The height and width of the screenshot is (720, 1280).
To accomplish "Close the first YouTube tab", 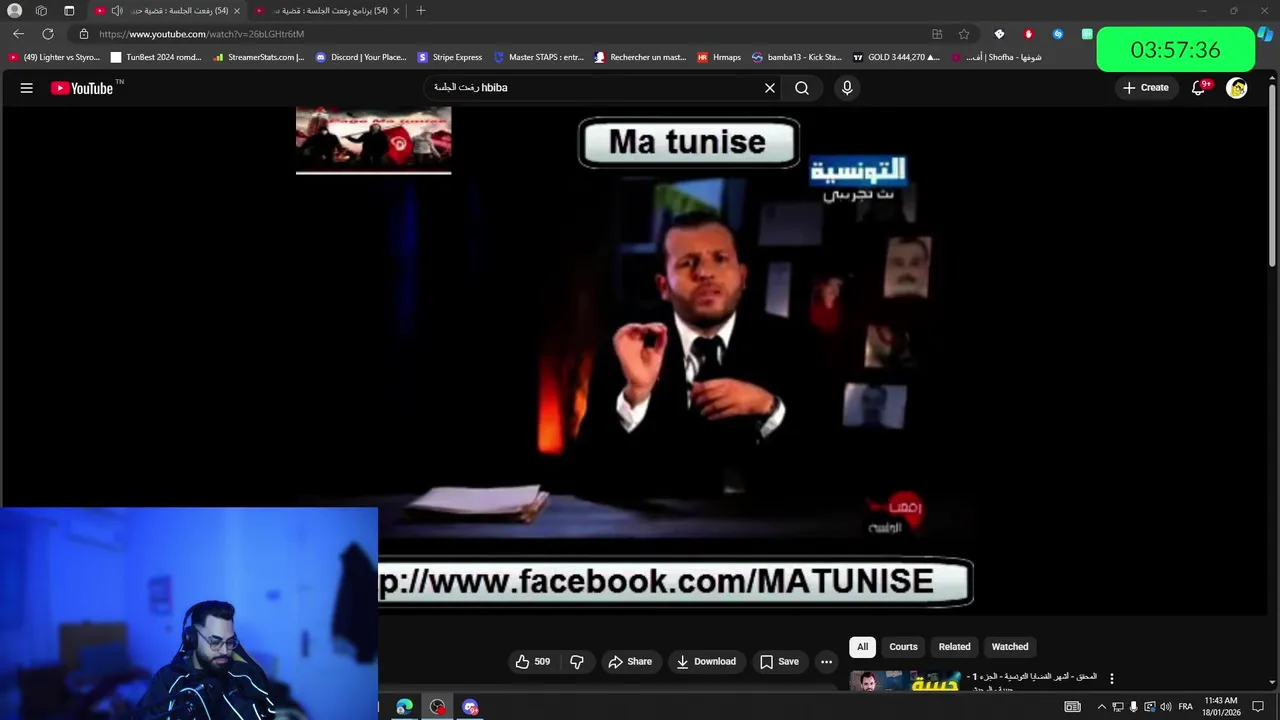I will click(237, 11).
